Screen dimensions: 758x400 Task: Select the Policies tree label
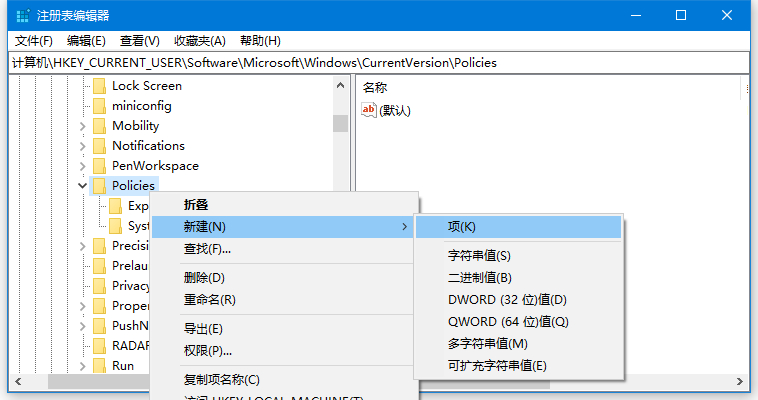(x=133, y=186)
